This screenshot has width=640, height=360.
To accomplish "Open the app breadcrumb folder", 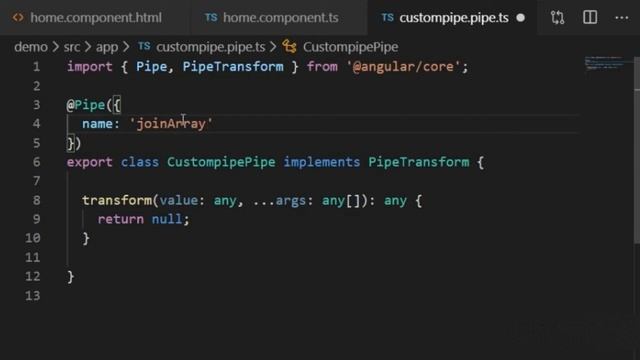I will [107, 47].
